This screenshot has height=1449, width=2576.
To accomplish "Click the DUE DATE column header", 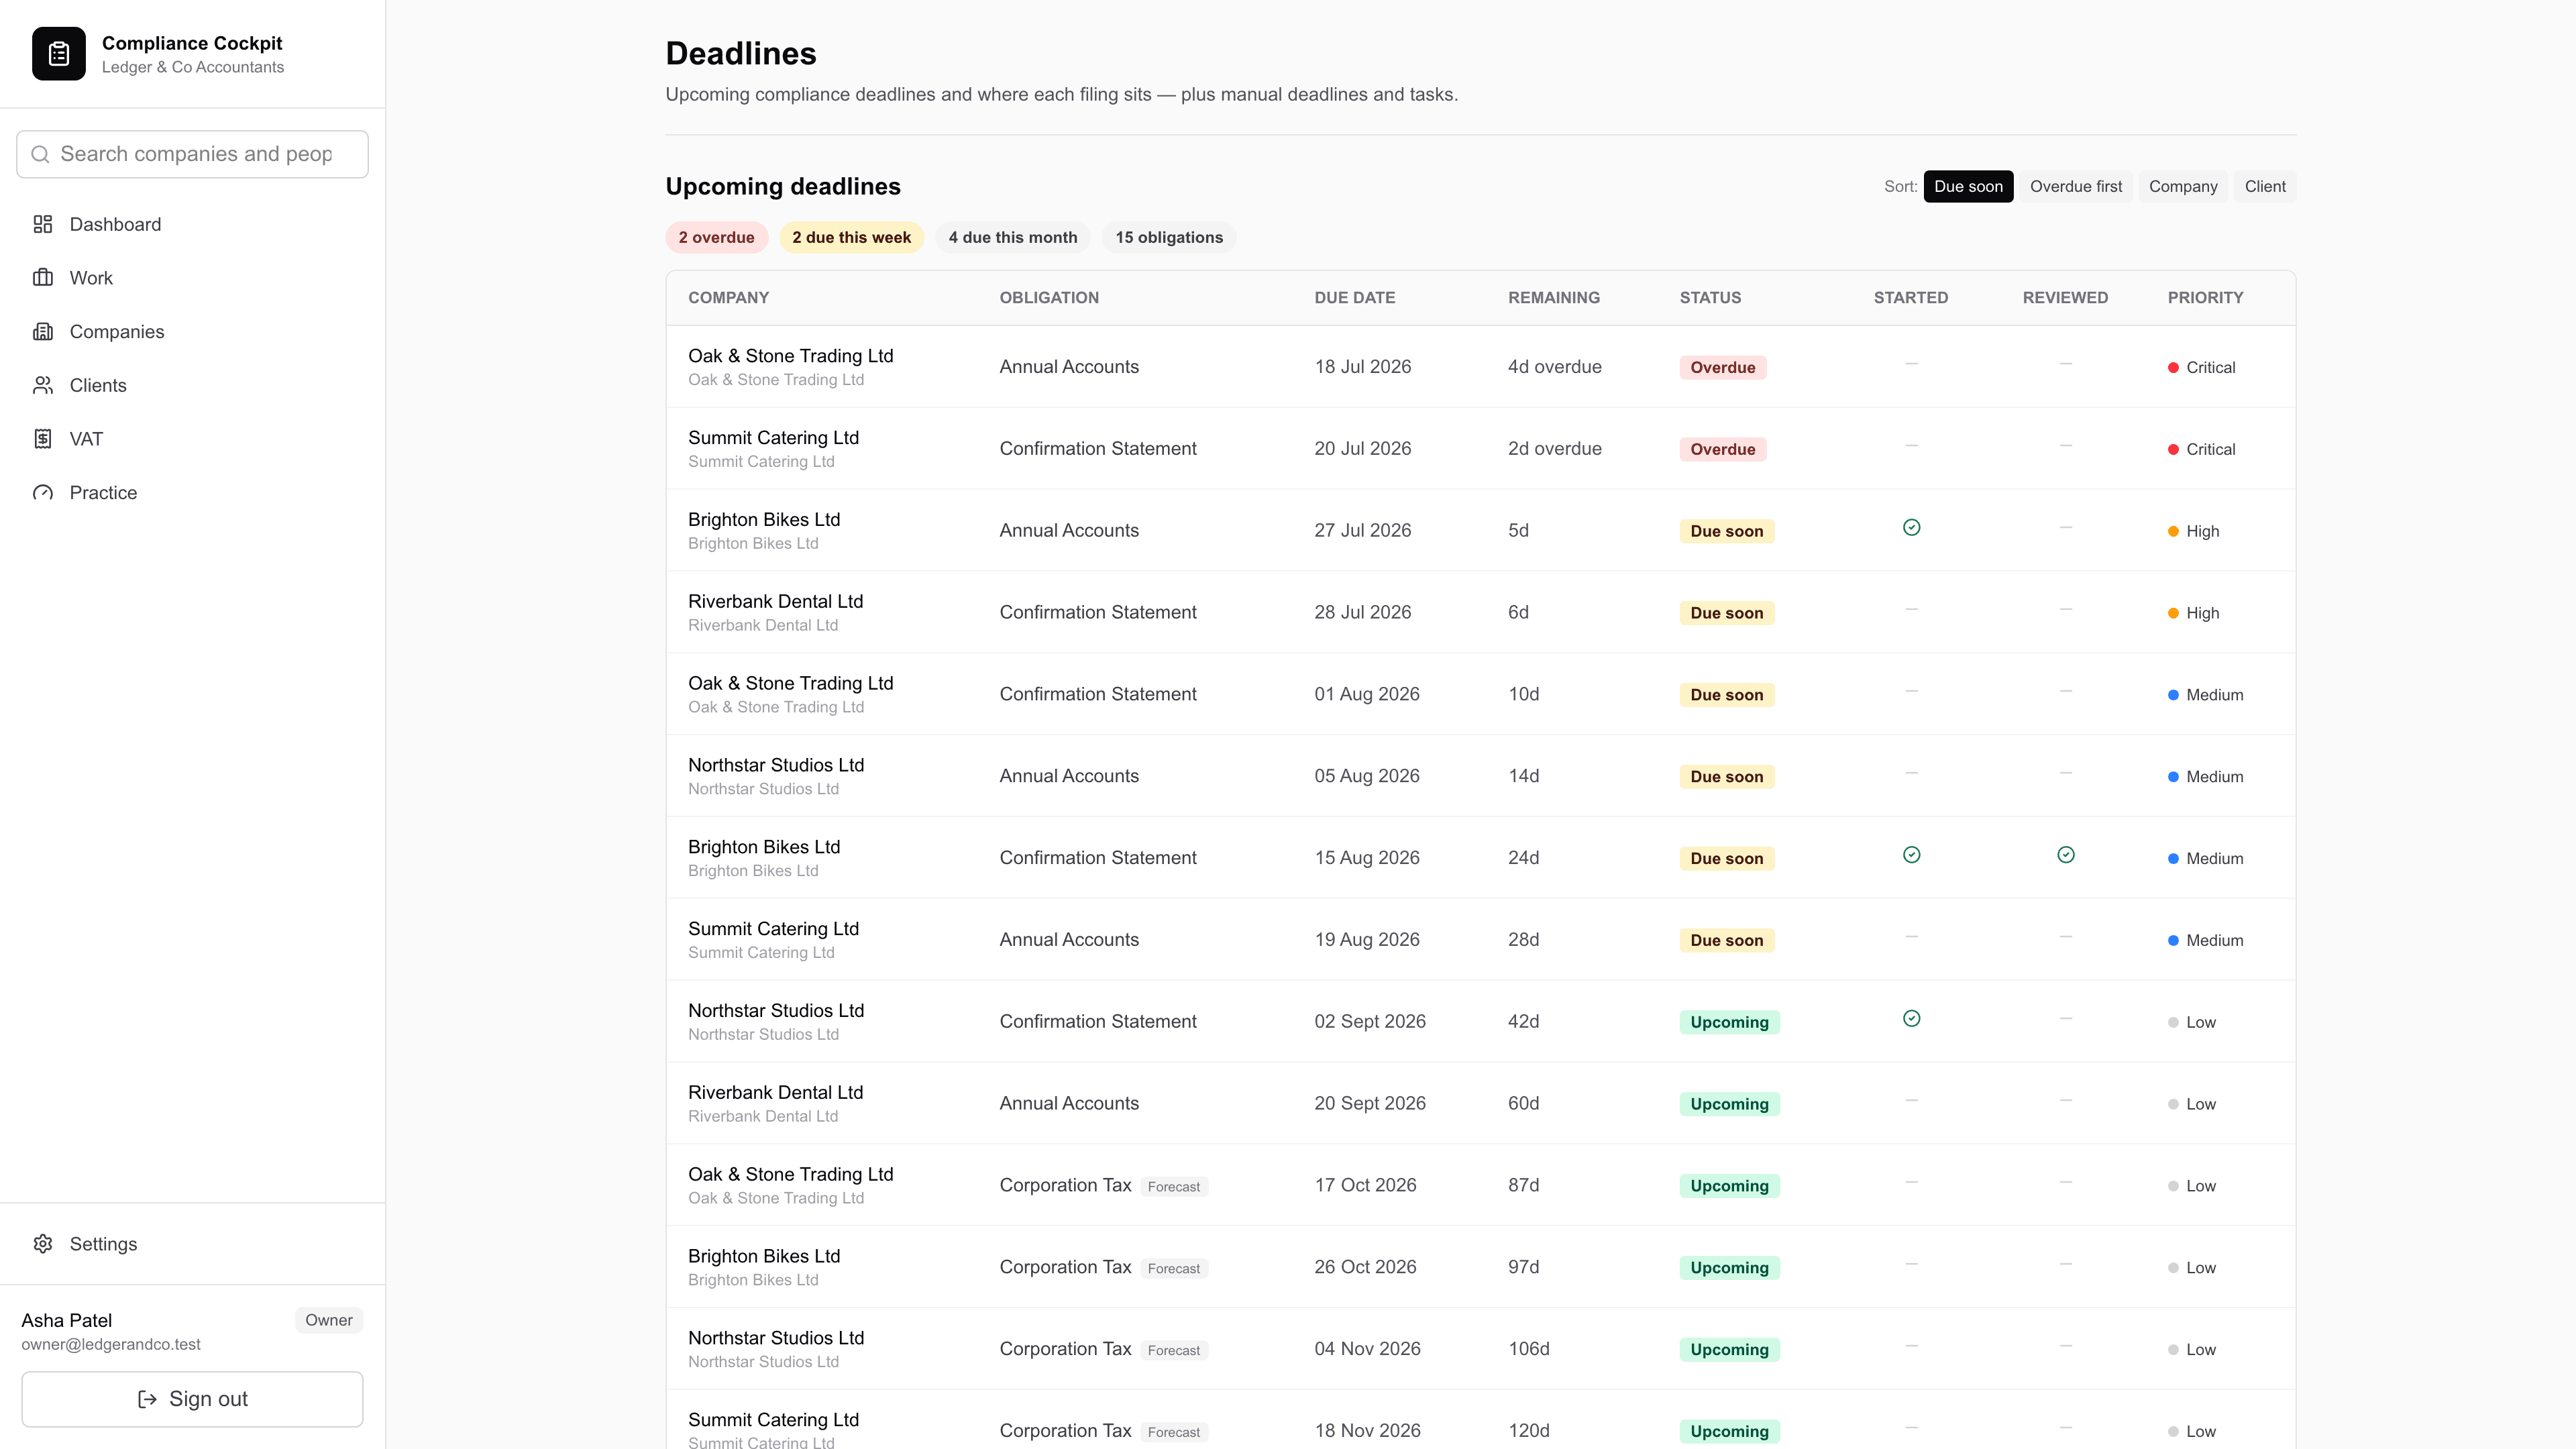I will tap(1354, 298).
